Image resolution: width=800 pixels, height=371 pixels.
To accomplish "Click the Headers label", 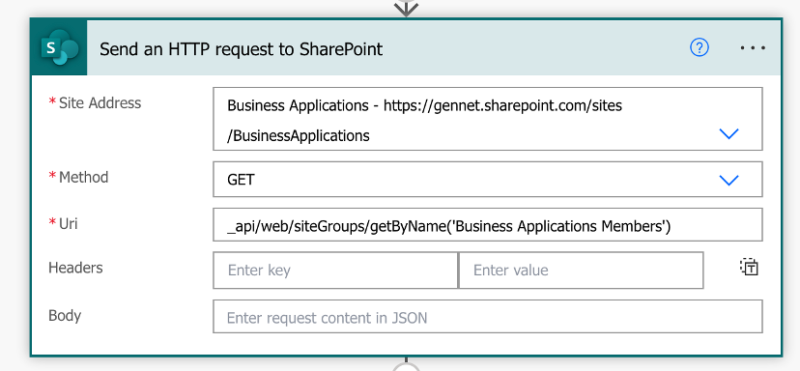I will (76, 267).
